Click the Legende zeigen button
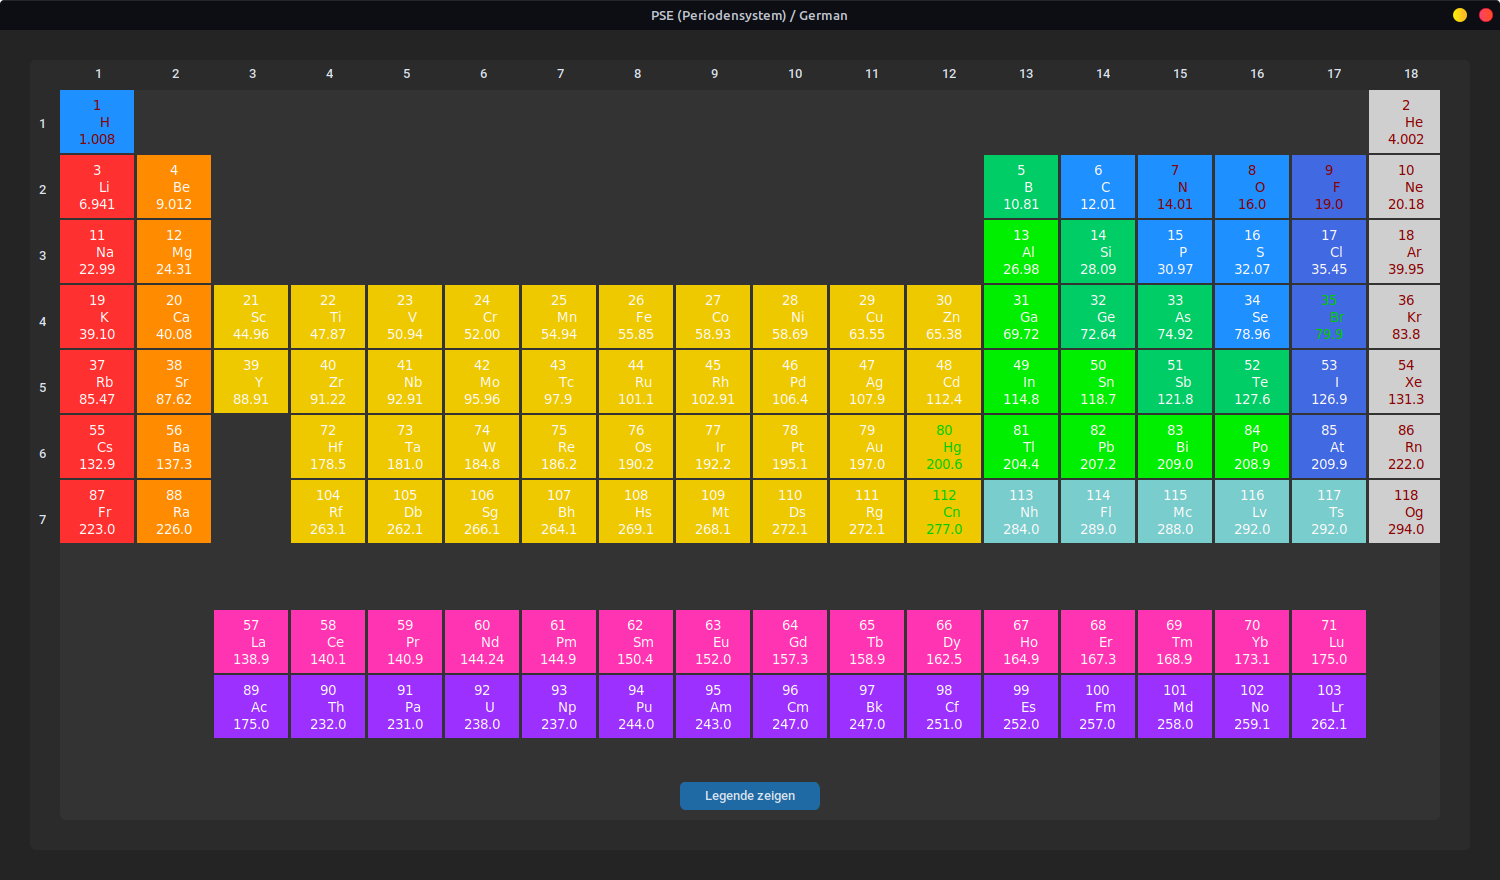 (750, 796)
